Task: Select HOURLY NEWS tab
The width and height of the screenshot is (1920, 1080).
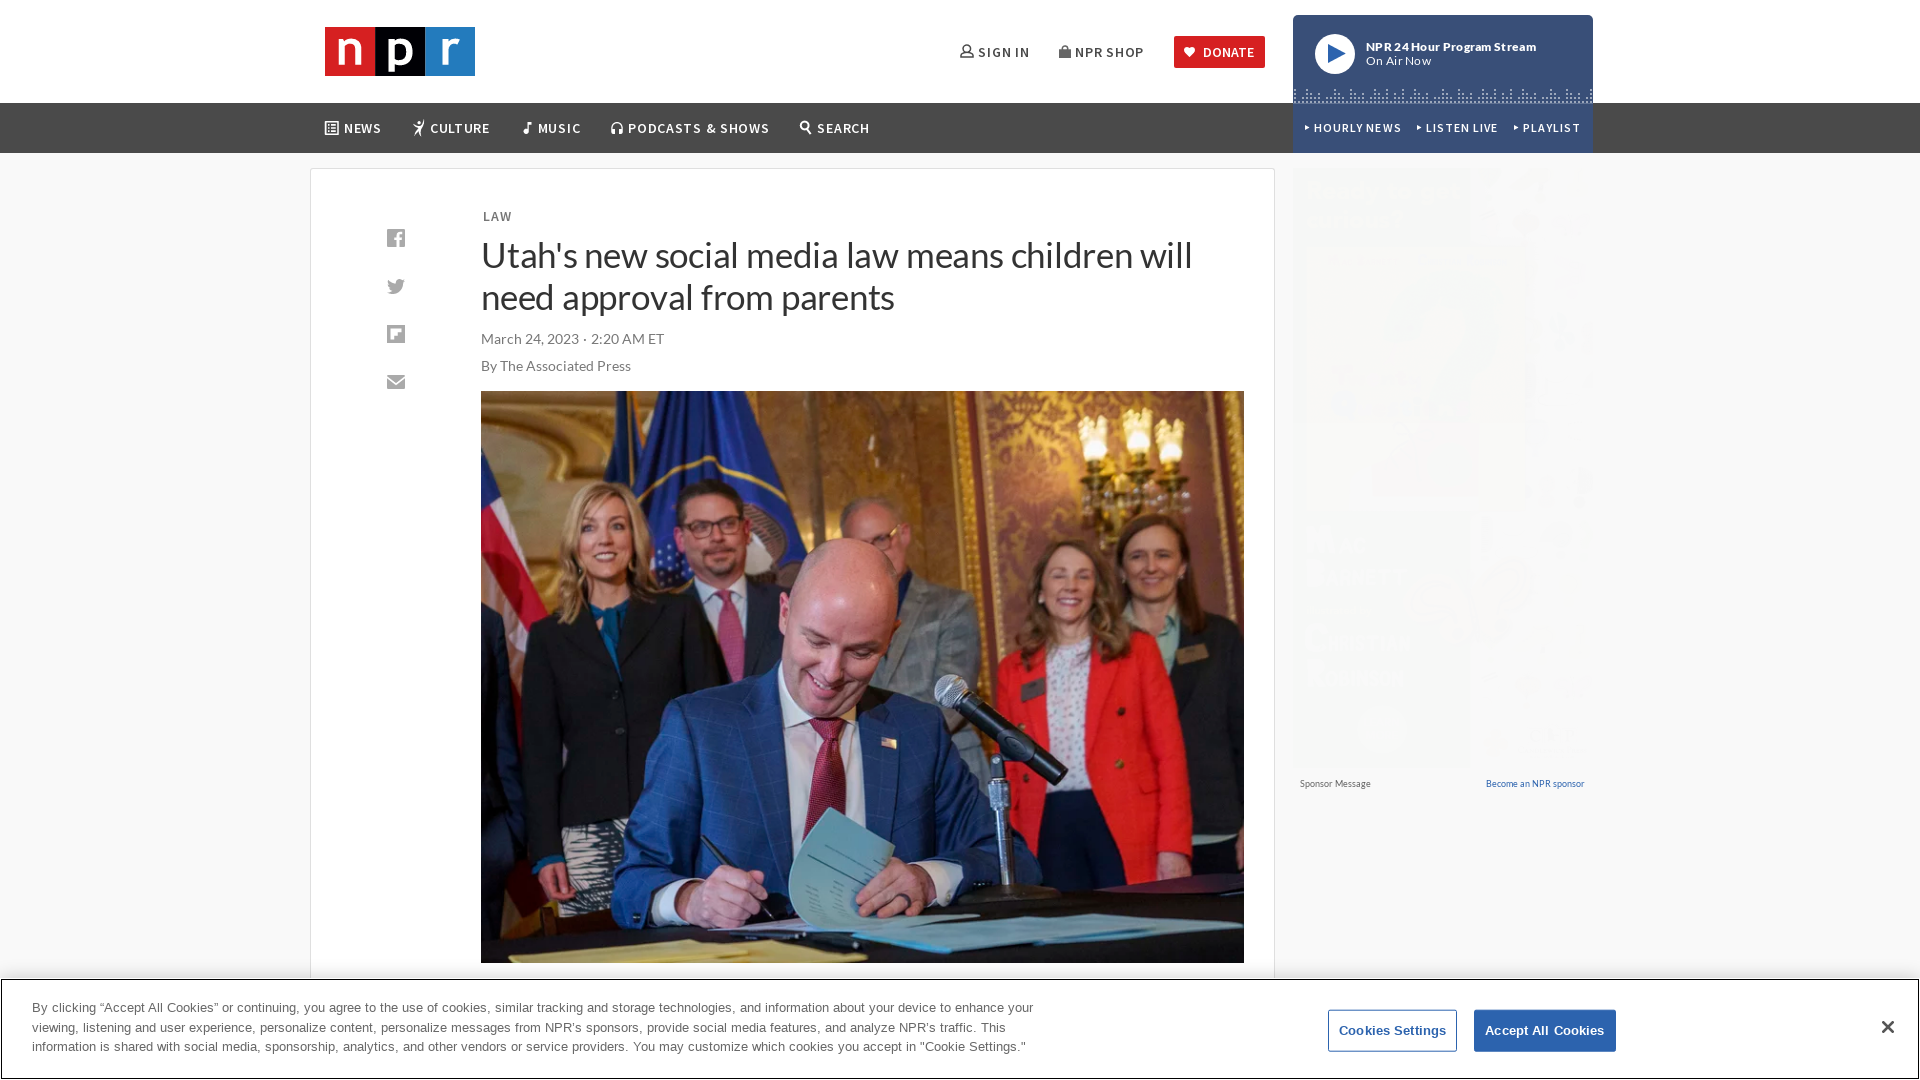Action: (x=1353, y=128)
